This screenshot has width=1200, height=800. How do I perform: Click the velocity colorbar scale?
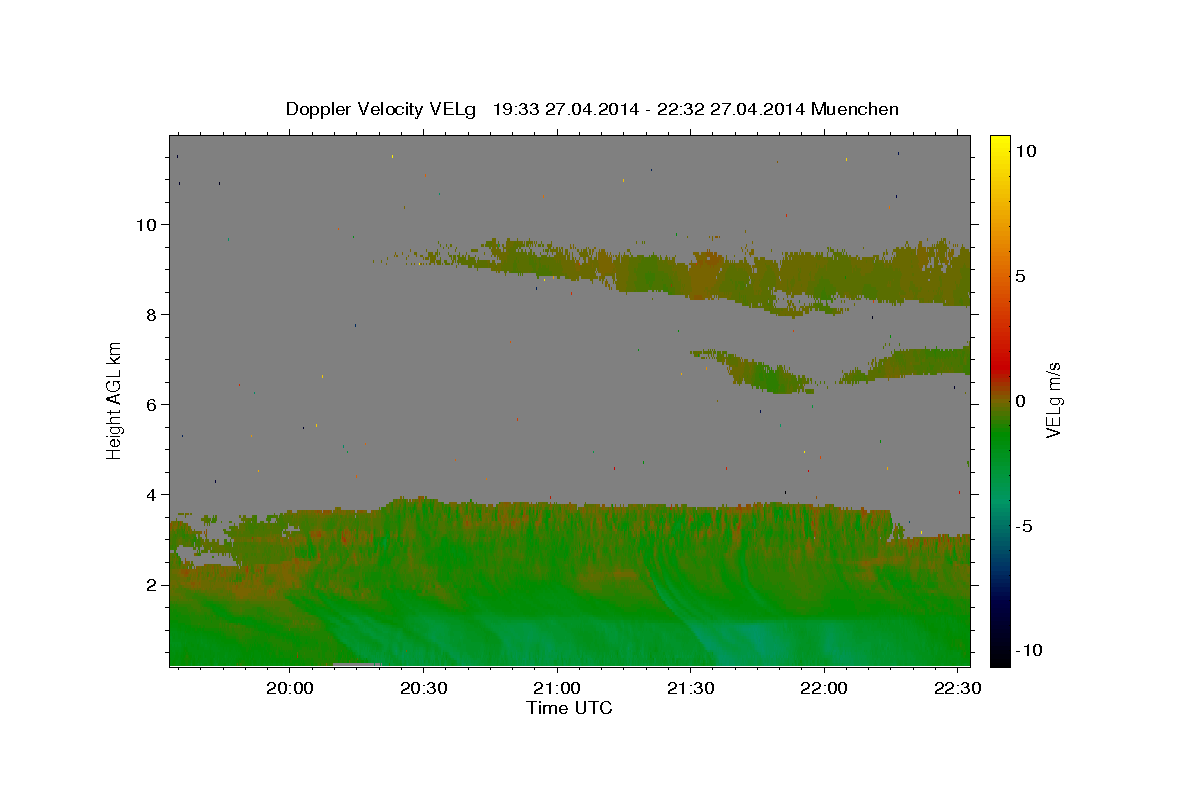point(999,400)
